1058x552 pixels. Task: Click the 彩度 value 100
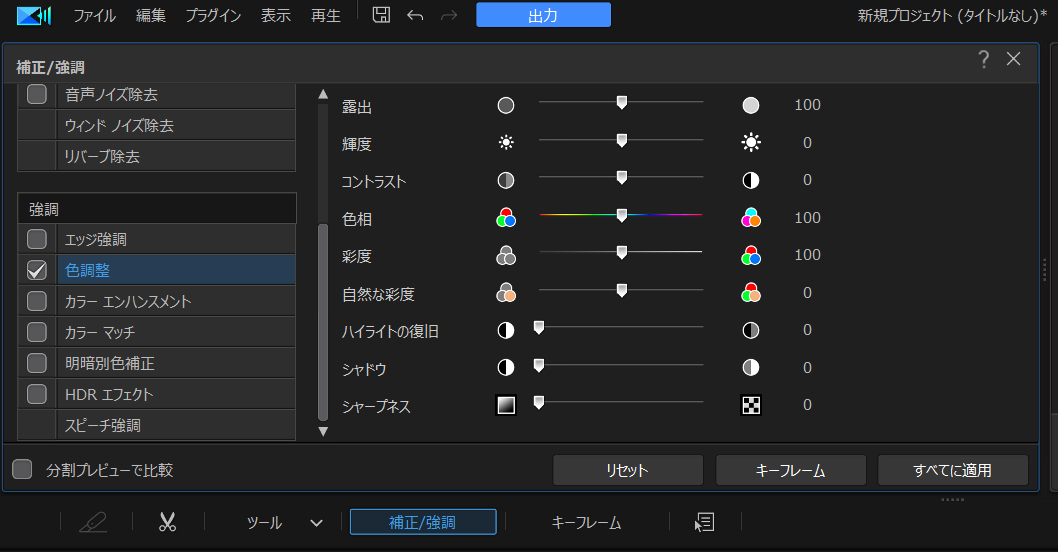[807, 255]
